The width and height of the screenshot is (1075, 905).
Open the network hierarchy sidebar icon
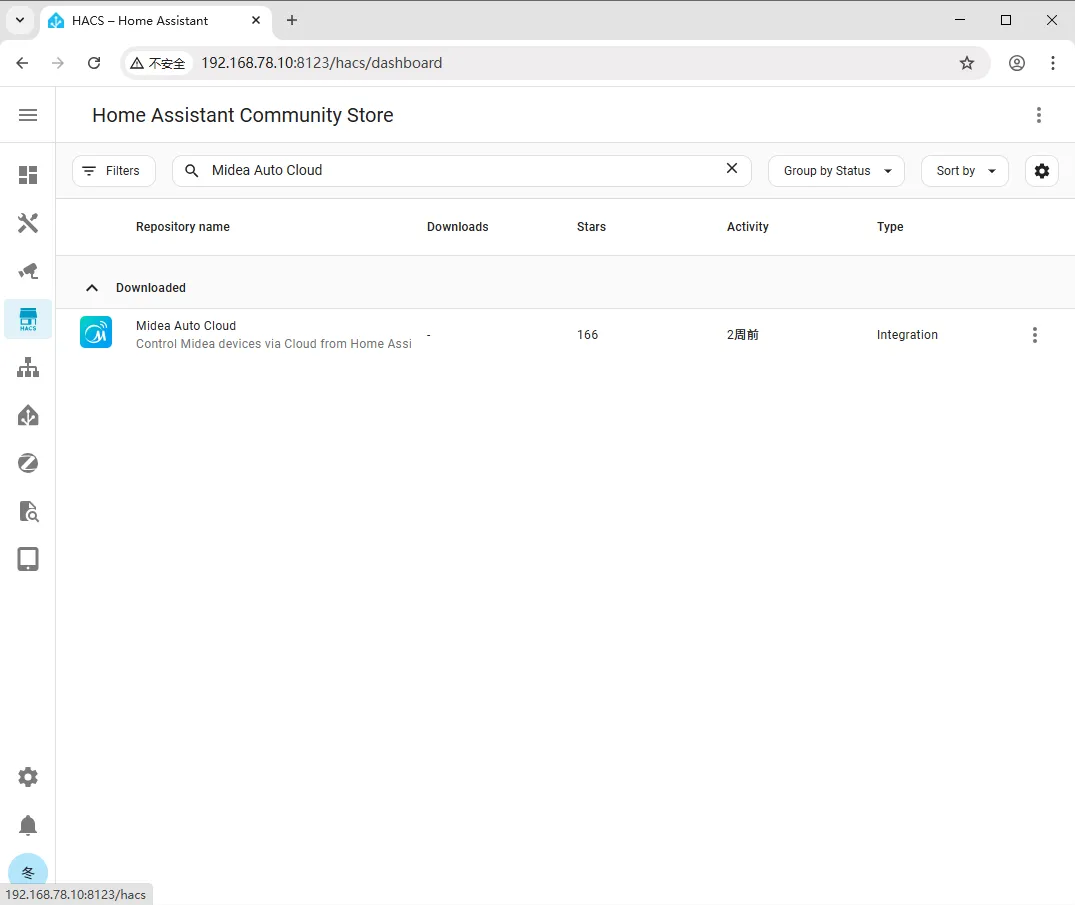pyautogui.click(x=27, y=367)
